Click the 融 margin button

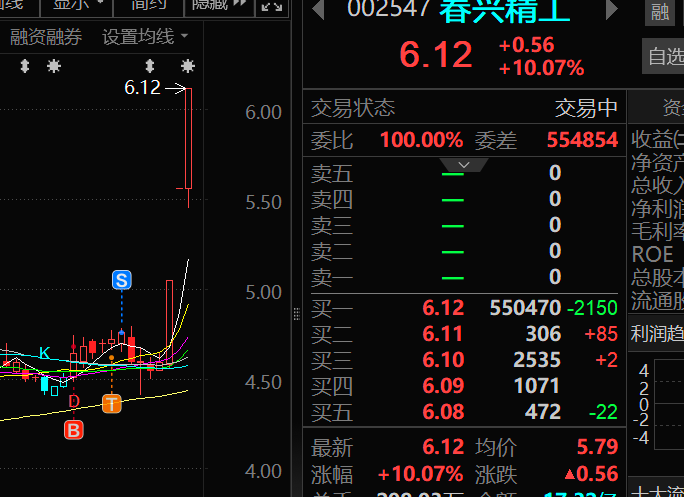660,12
